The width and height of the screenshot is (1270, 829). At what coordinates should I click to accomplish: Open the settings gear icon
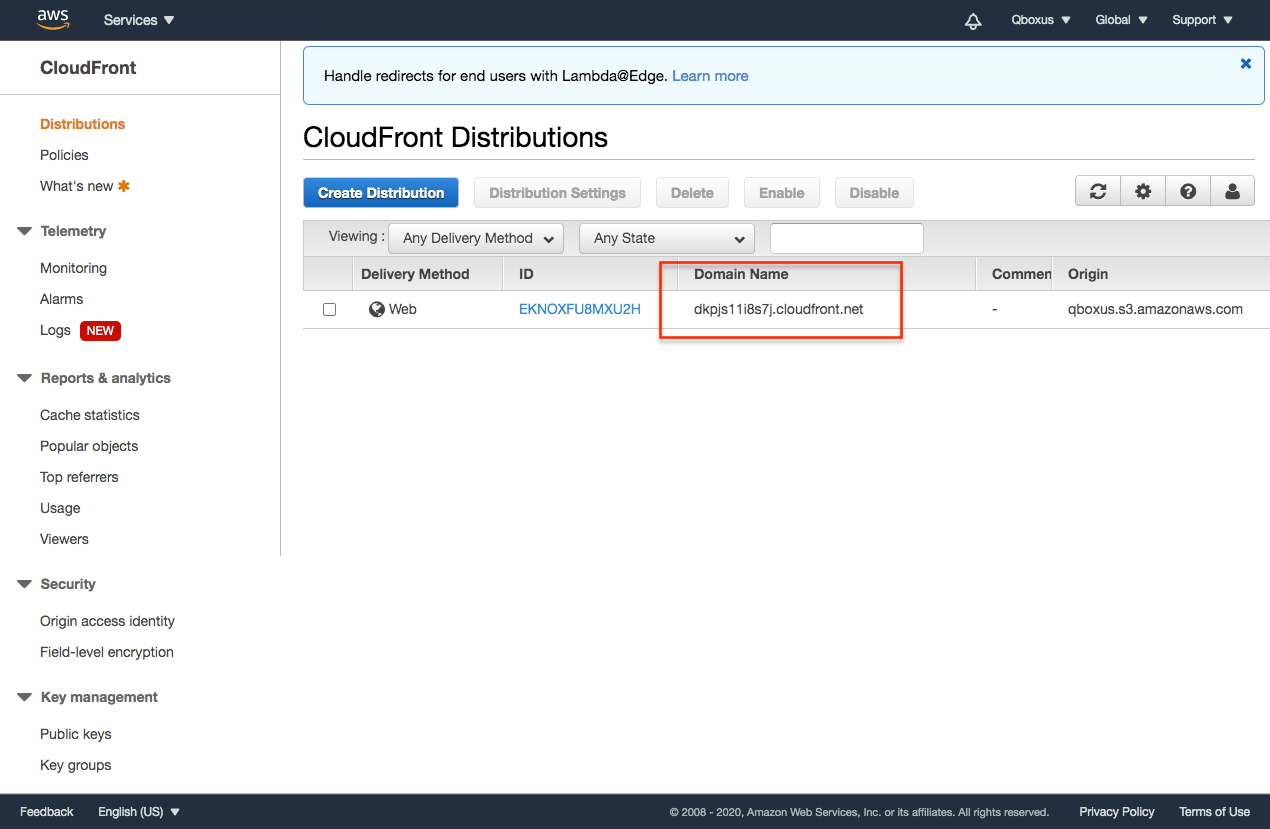[1143, 192]
